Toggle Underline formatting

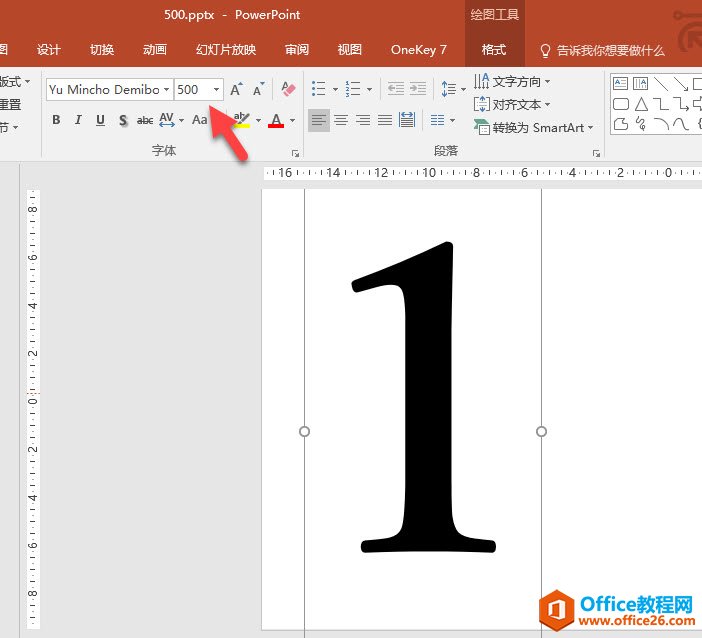100,121
